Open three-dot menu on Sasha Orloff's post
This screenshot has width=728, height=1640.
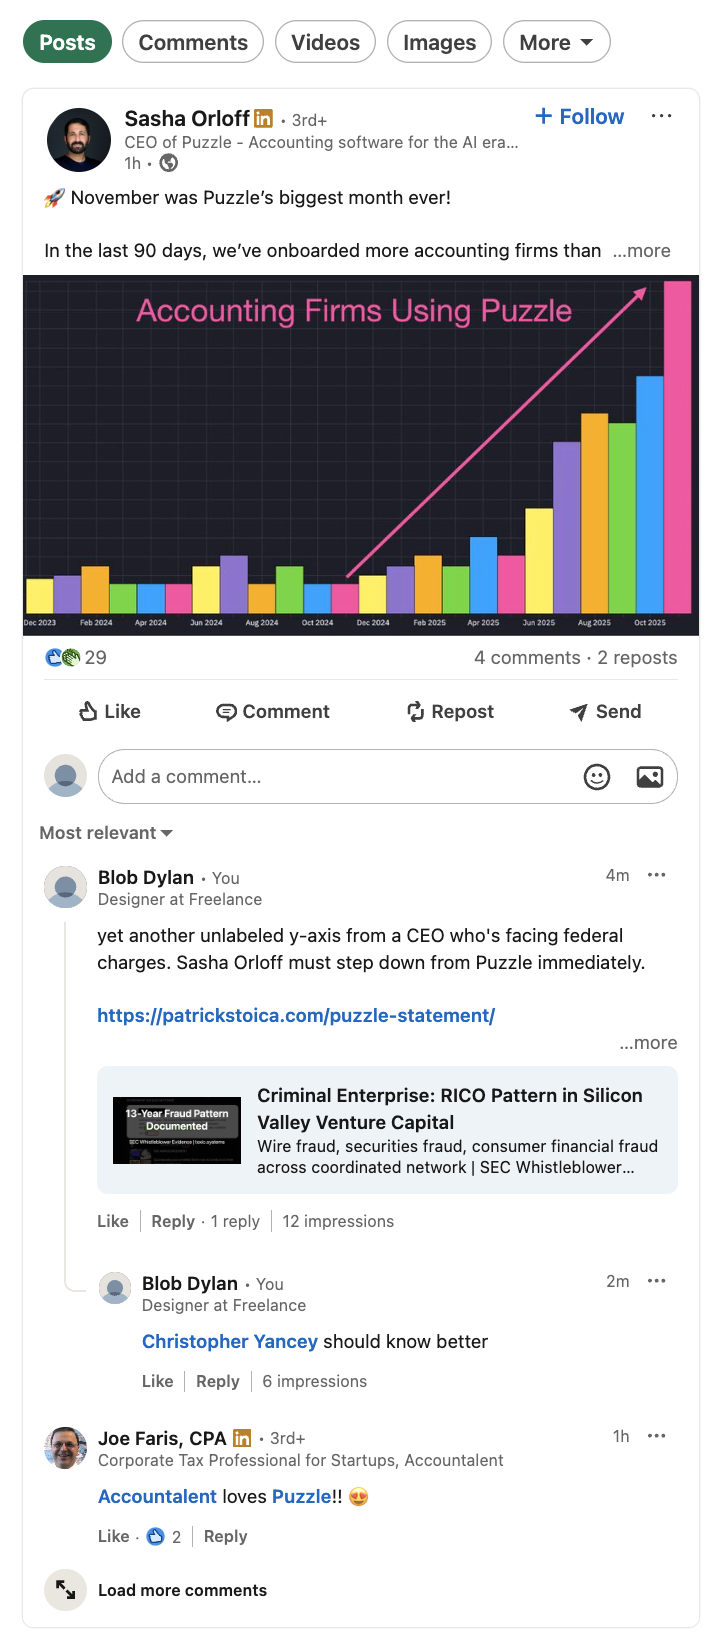661,116
